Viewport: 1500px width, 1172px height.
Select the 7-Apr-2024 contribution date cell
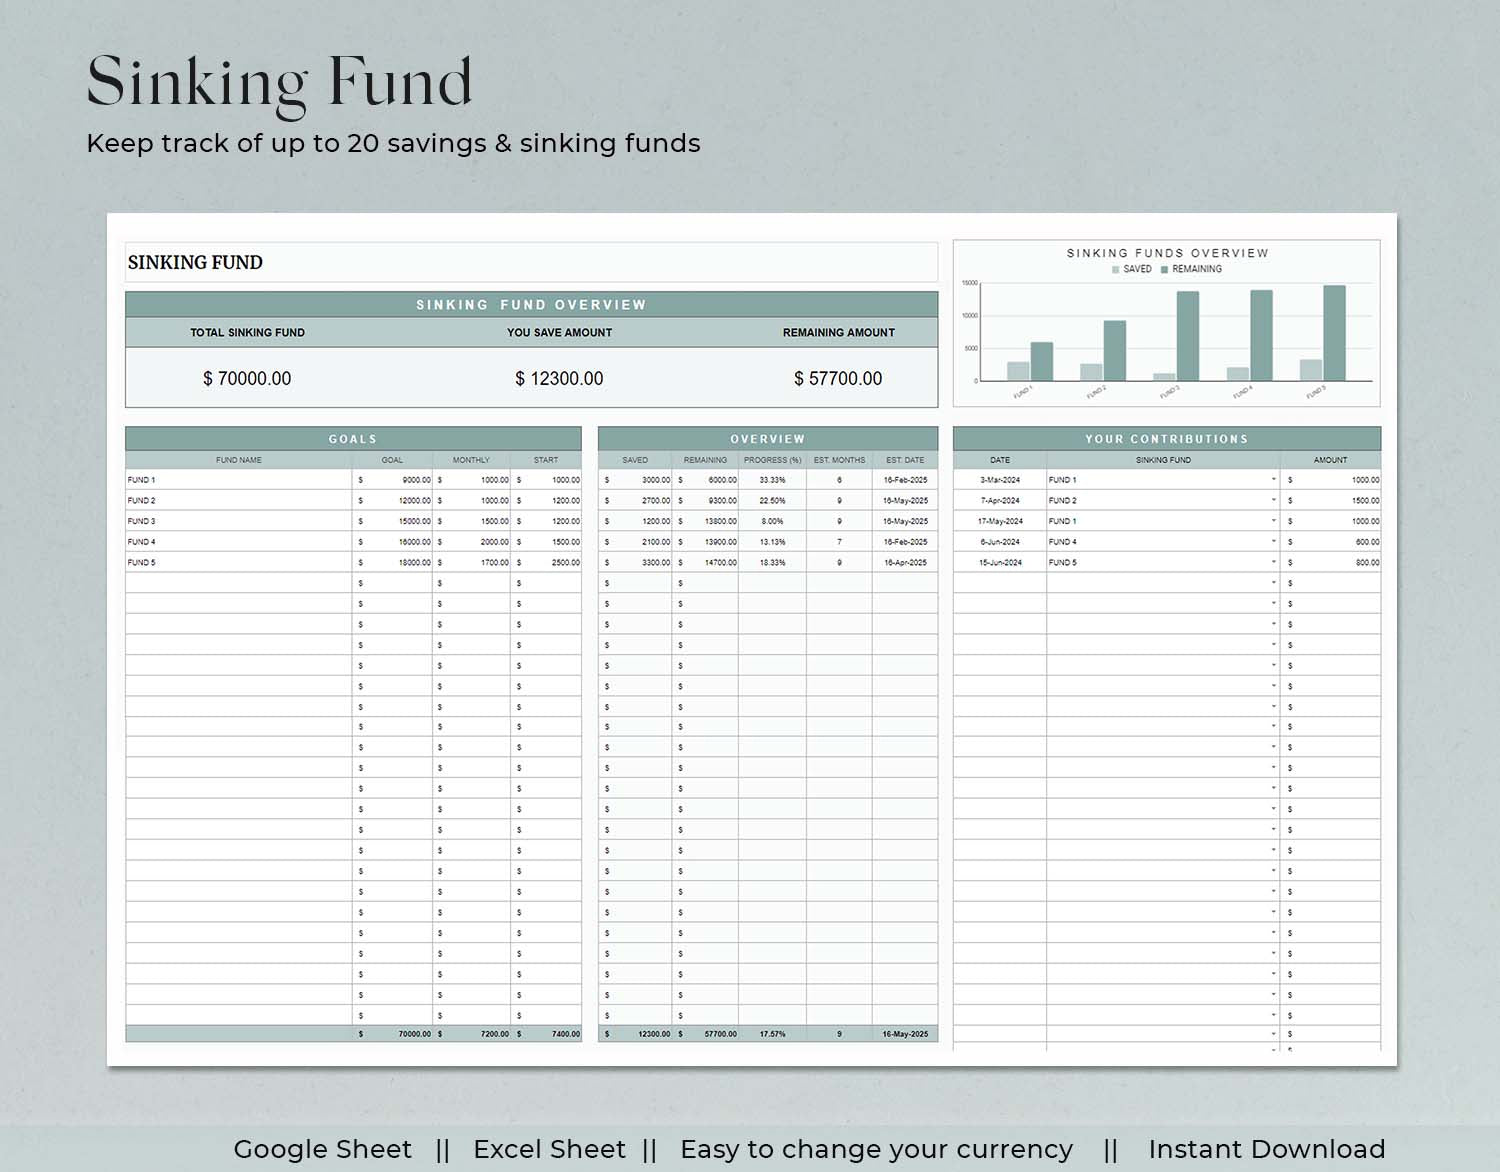tap(1000, 500)
